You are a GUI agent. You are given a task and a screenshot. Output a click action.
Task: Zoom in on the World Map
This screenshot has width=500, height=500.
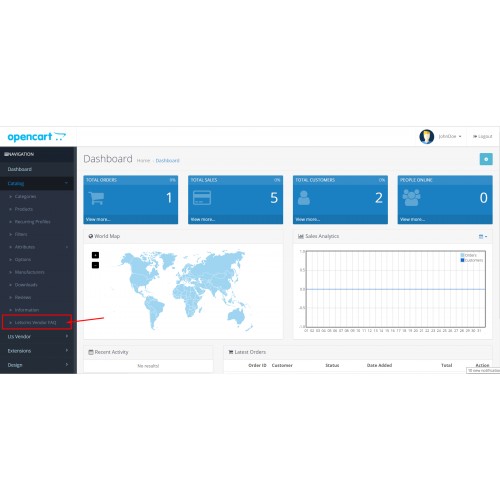[95, 255]
